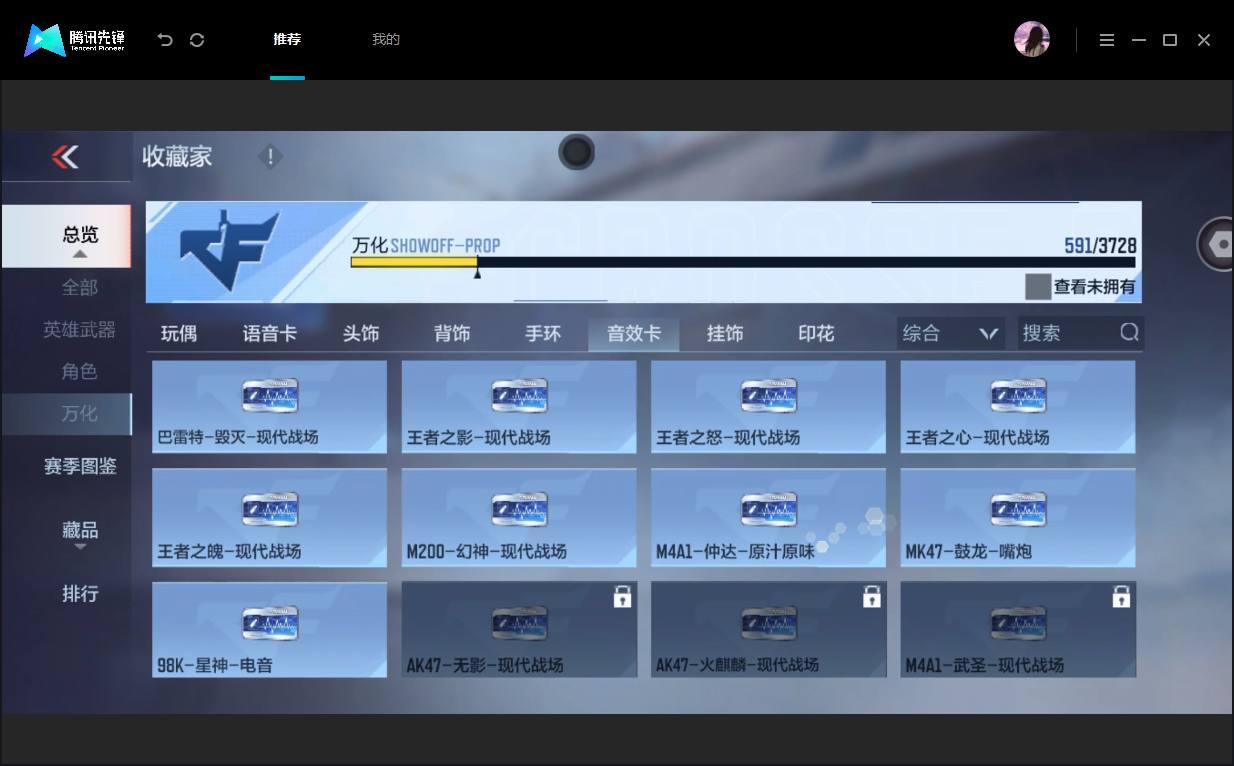Click sound card icon of 98K-星神
The height and width of the screenshot is (766, 1234).
(270, 623)
